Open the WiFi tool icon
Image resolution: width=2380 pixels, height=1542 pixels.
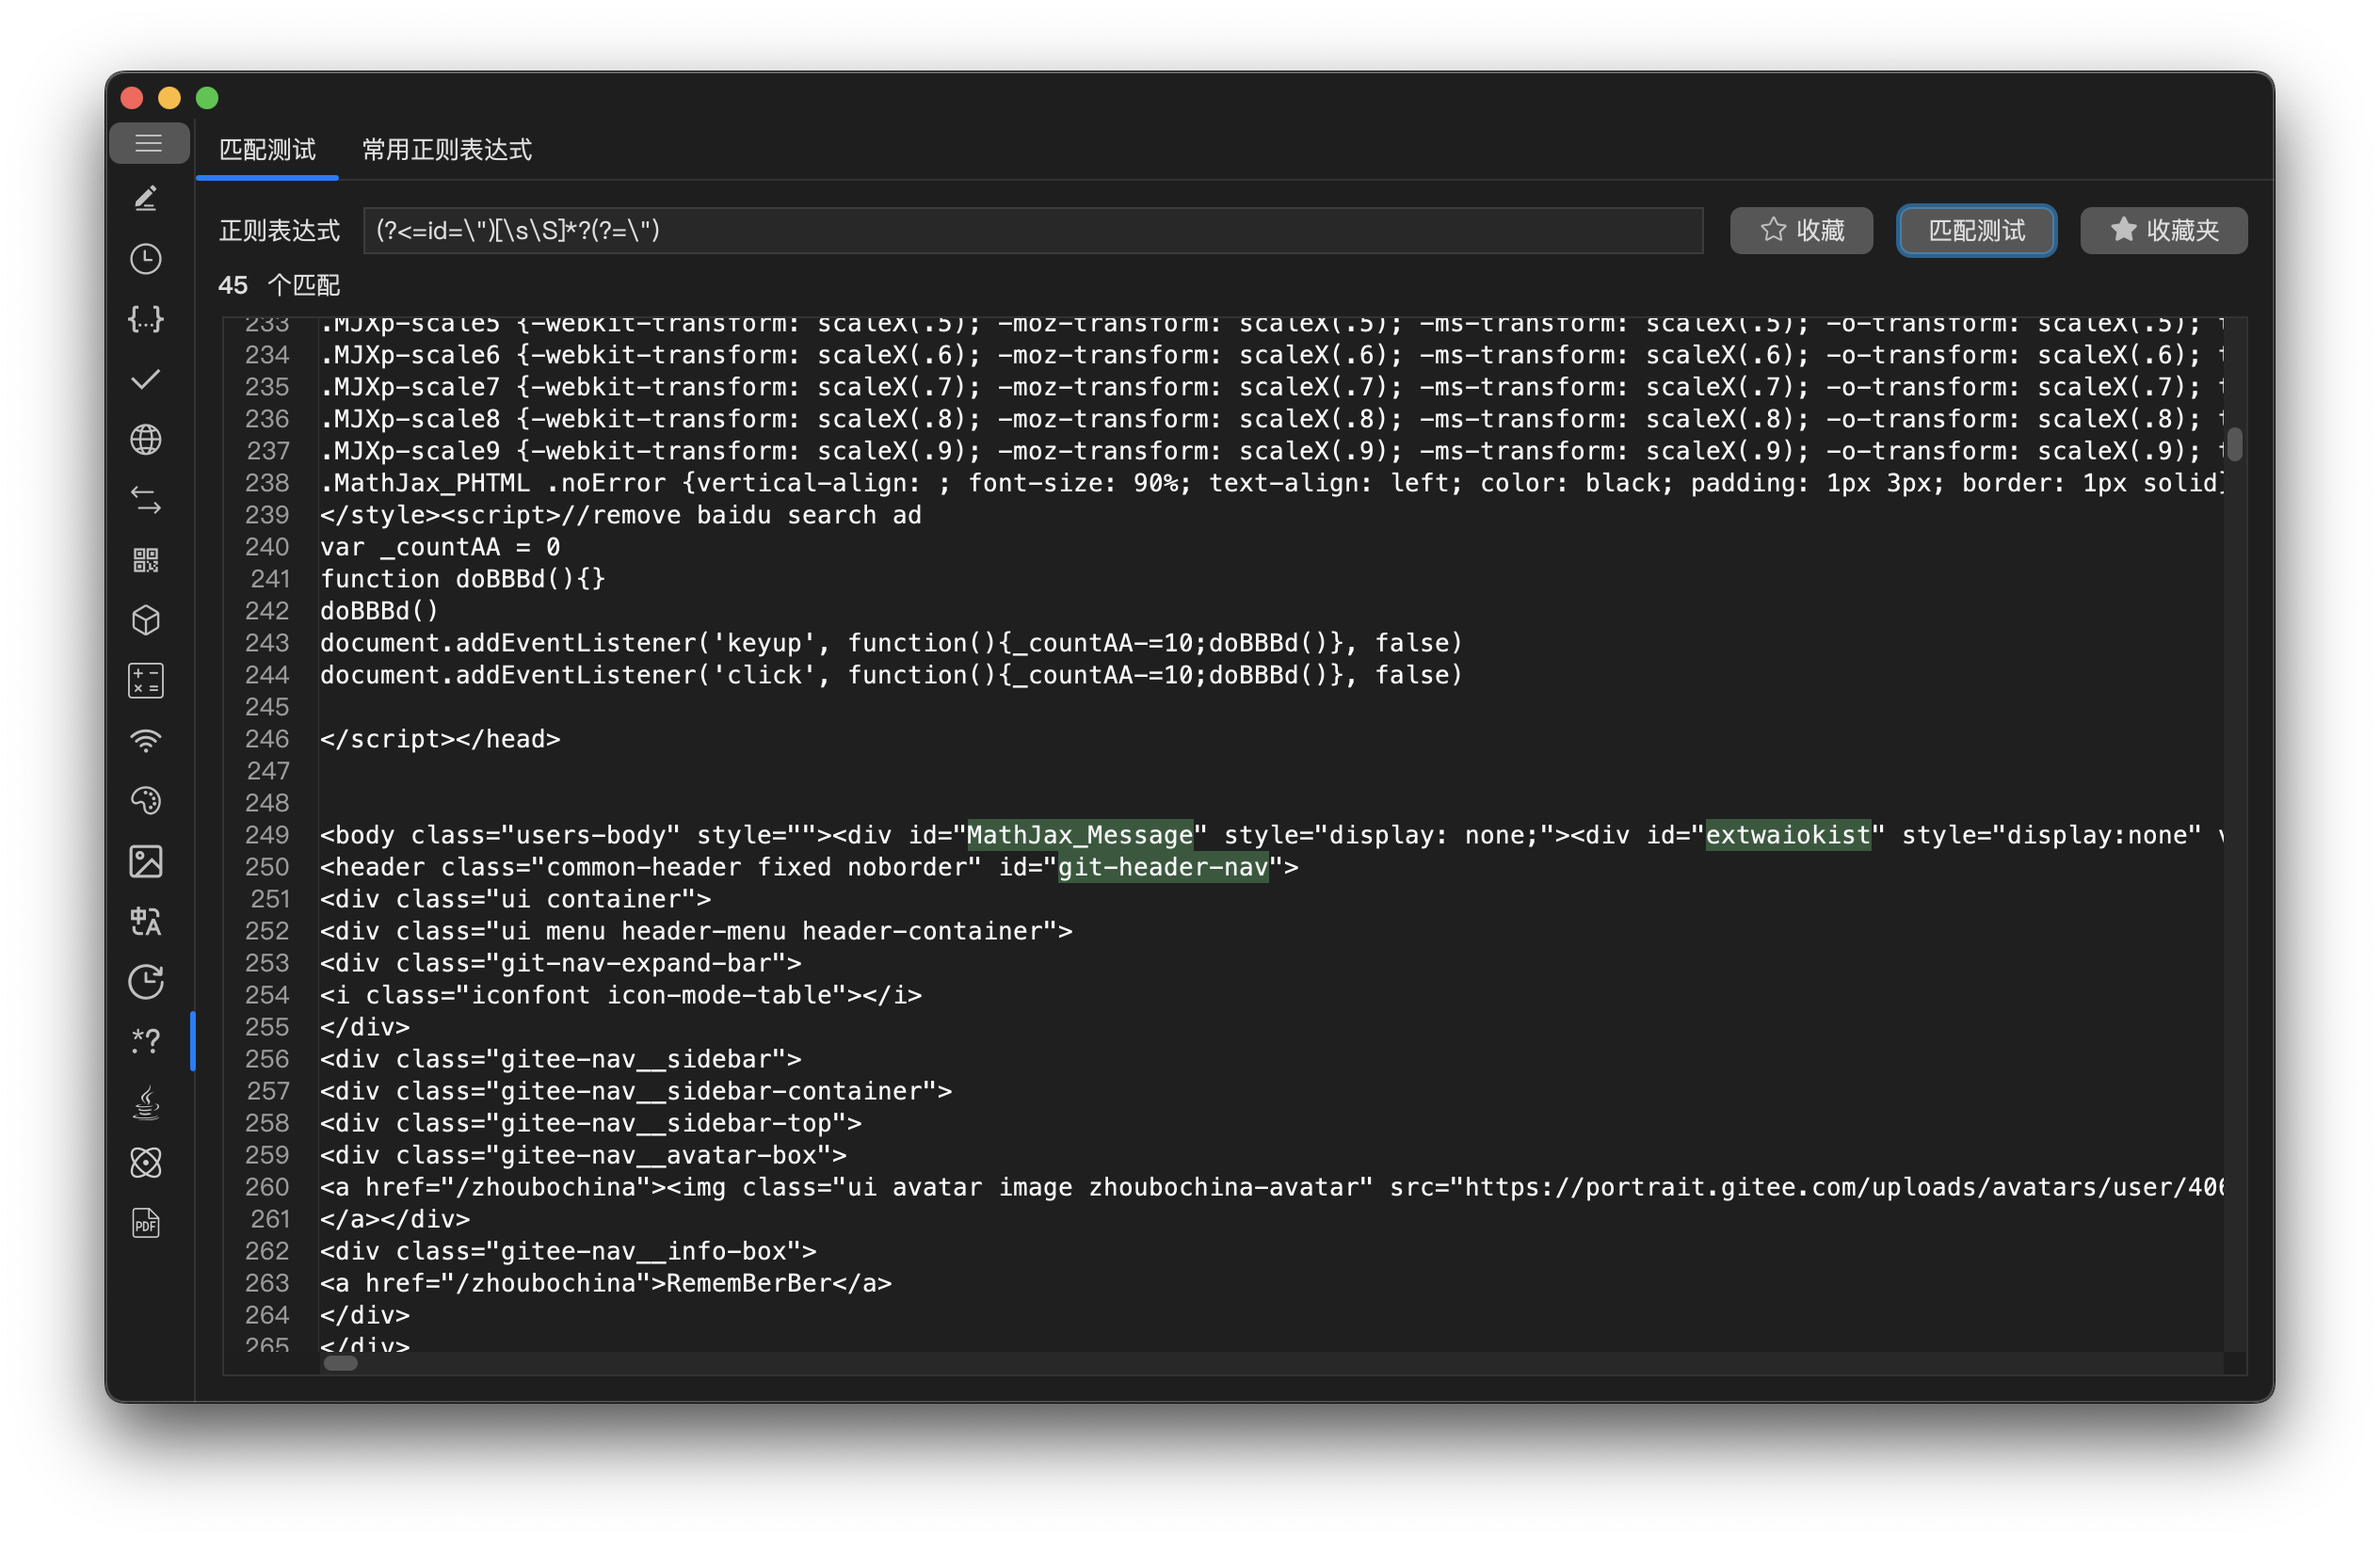click(146, 741)
